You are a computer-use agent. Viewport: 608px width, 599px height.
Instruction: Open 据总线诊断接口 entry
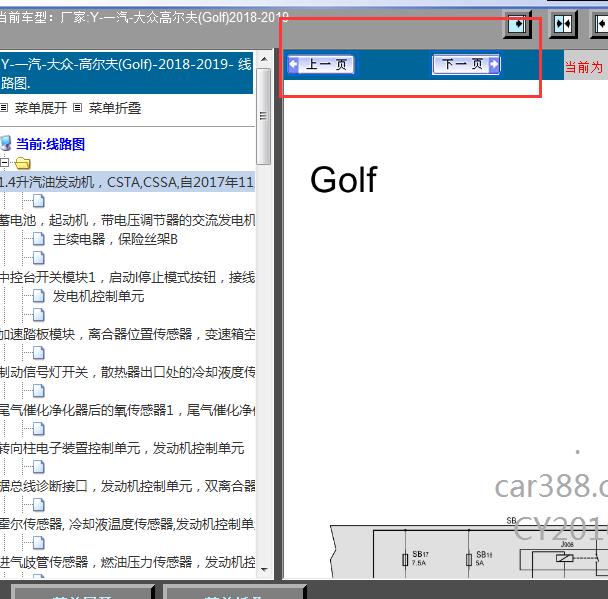click(127, 486)
